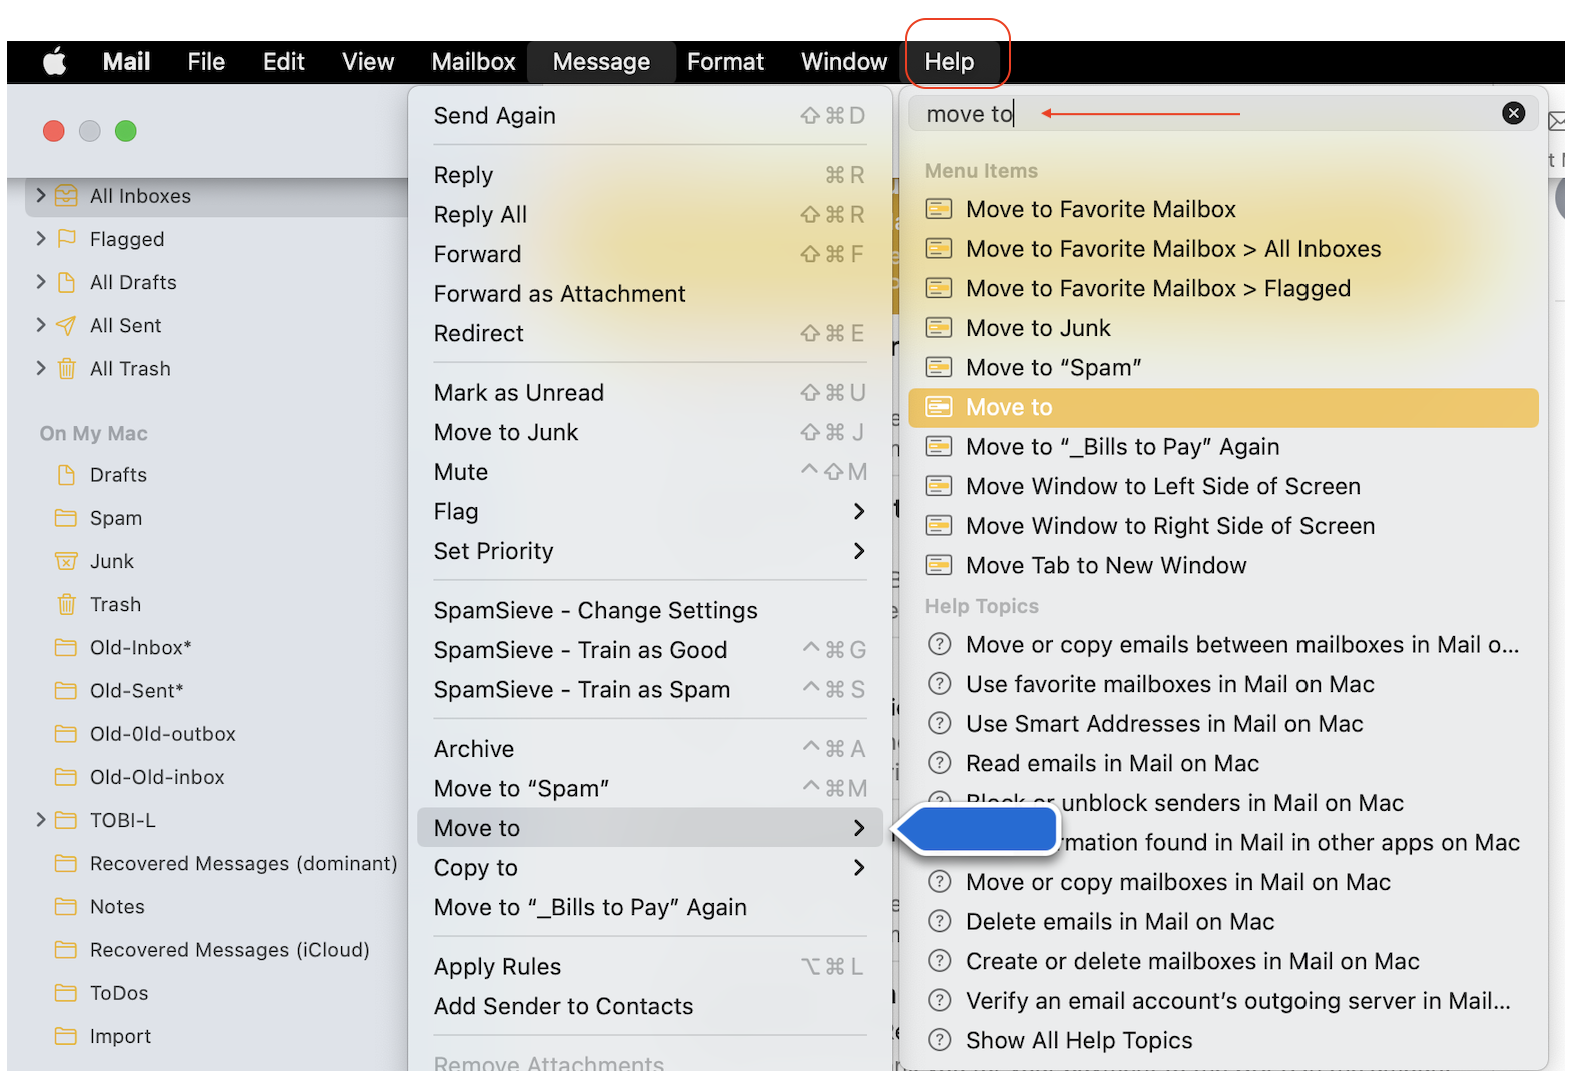Choose Archive from the Message menu
This screenshot has height=1078, width=1572.
click(x=650, y=749)
